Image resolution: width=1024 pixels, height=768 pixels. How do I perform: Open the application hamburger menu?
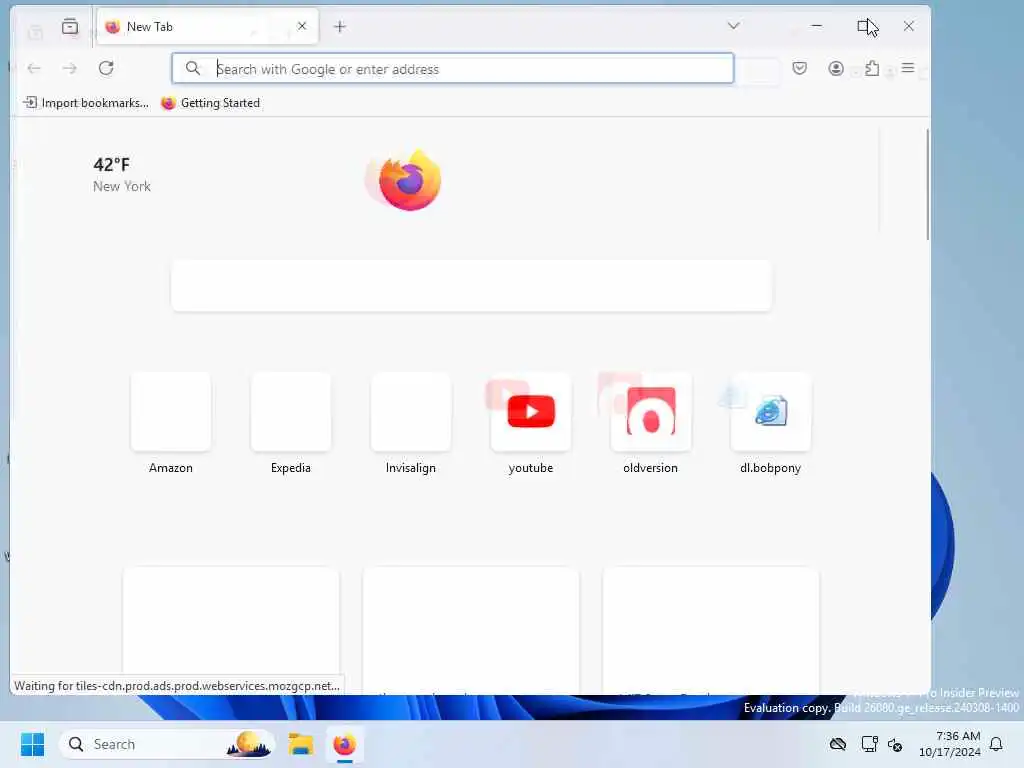pos(908,68)
